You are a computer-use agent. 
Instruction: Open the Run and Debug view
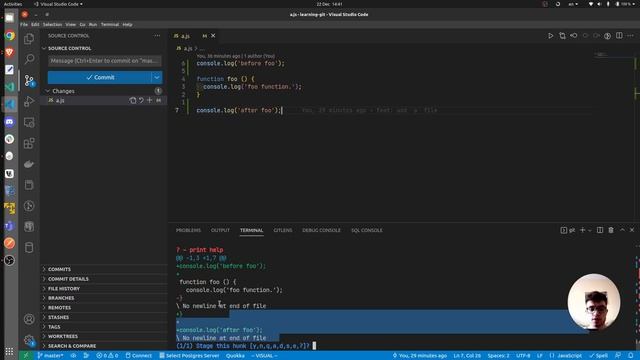pyautogui.click(x=29, y=101)
